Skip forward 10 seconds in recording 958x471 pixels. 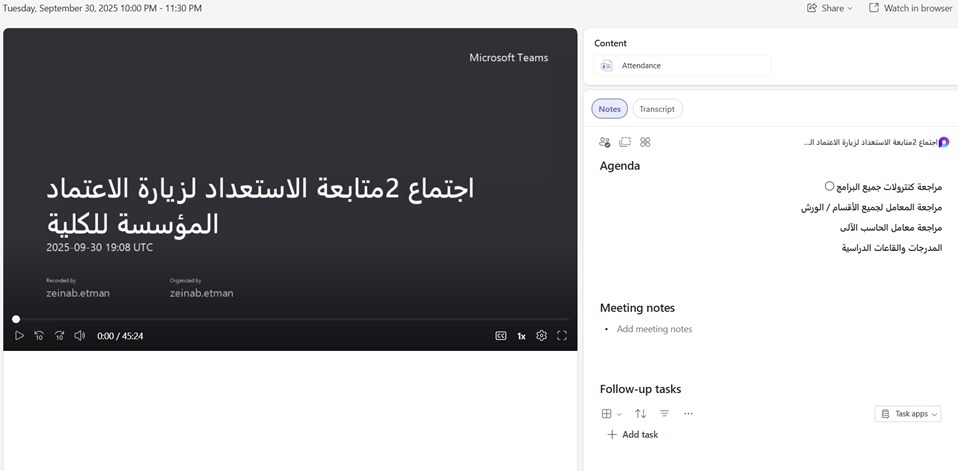(59, 336)
